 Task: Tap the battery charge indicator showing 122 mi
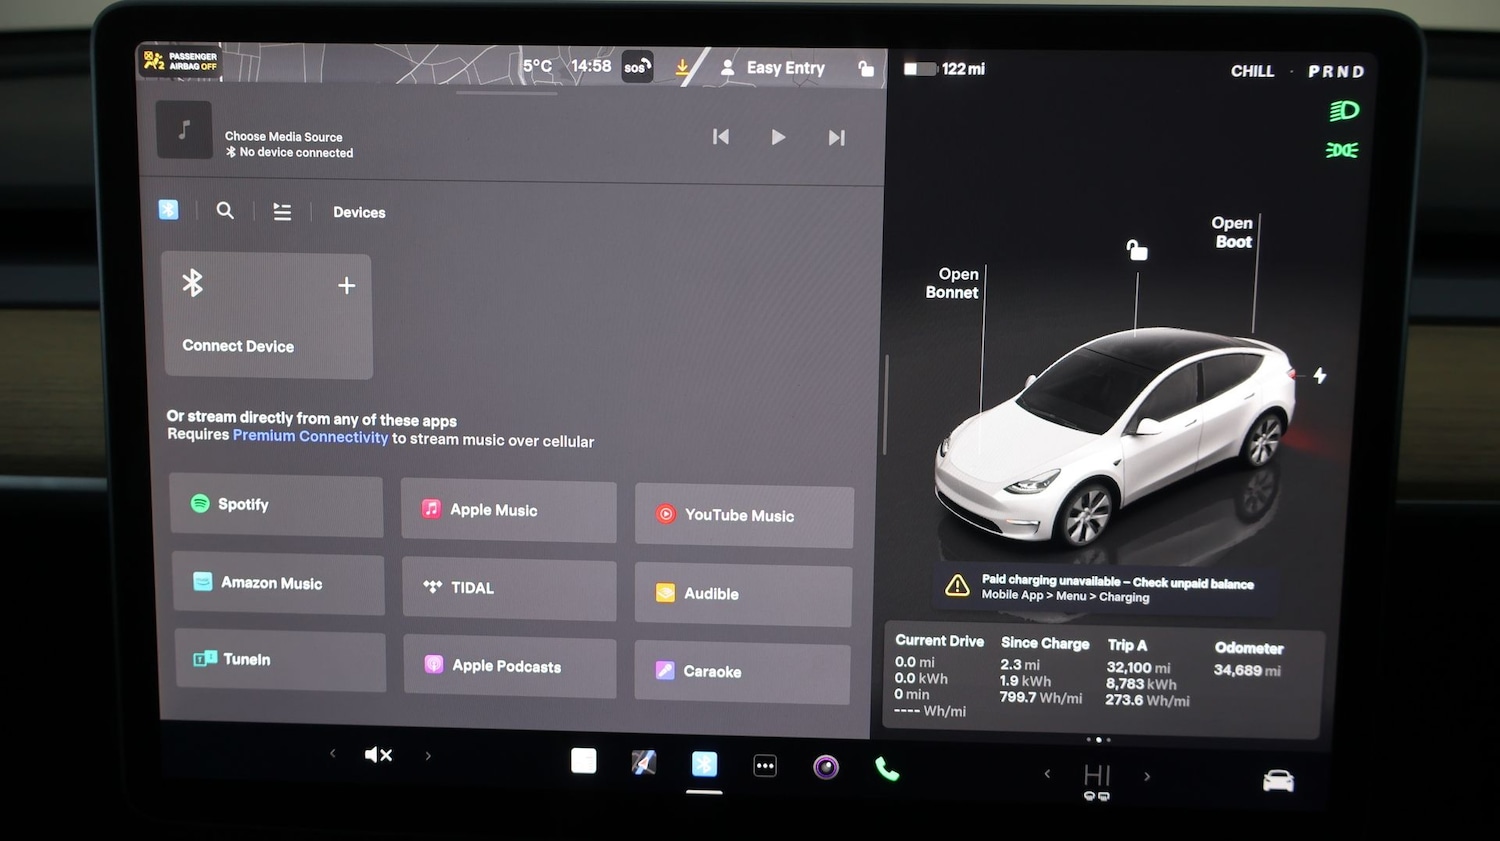coord(942,68)
